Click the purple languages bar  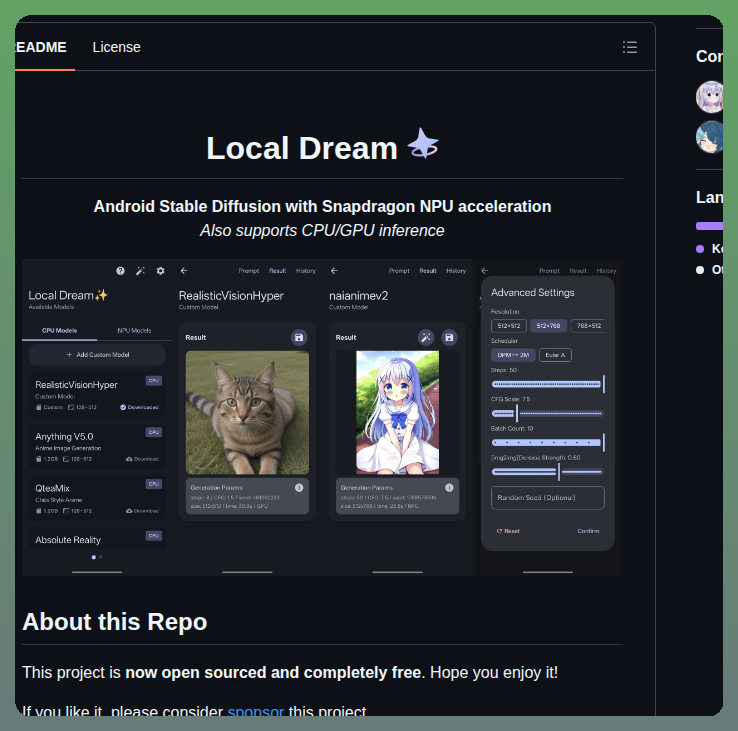709,226
